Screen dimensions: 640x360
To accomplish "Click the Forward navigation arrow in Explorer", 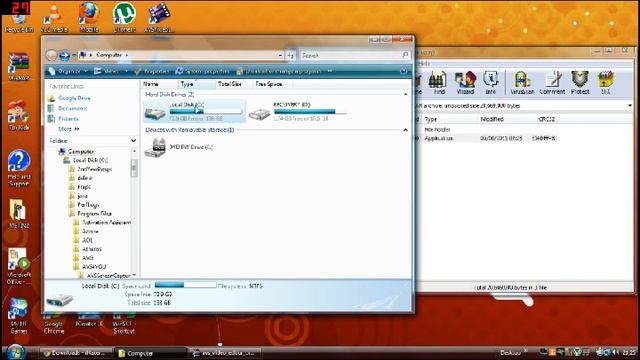I will tap(64, 55).
